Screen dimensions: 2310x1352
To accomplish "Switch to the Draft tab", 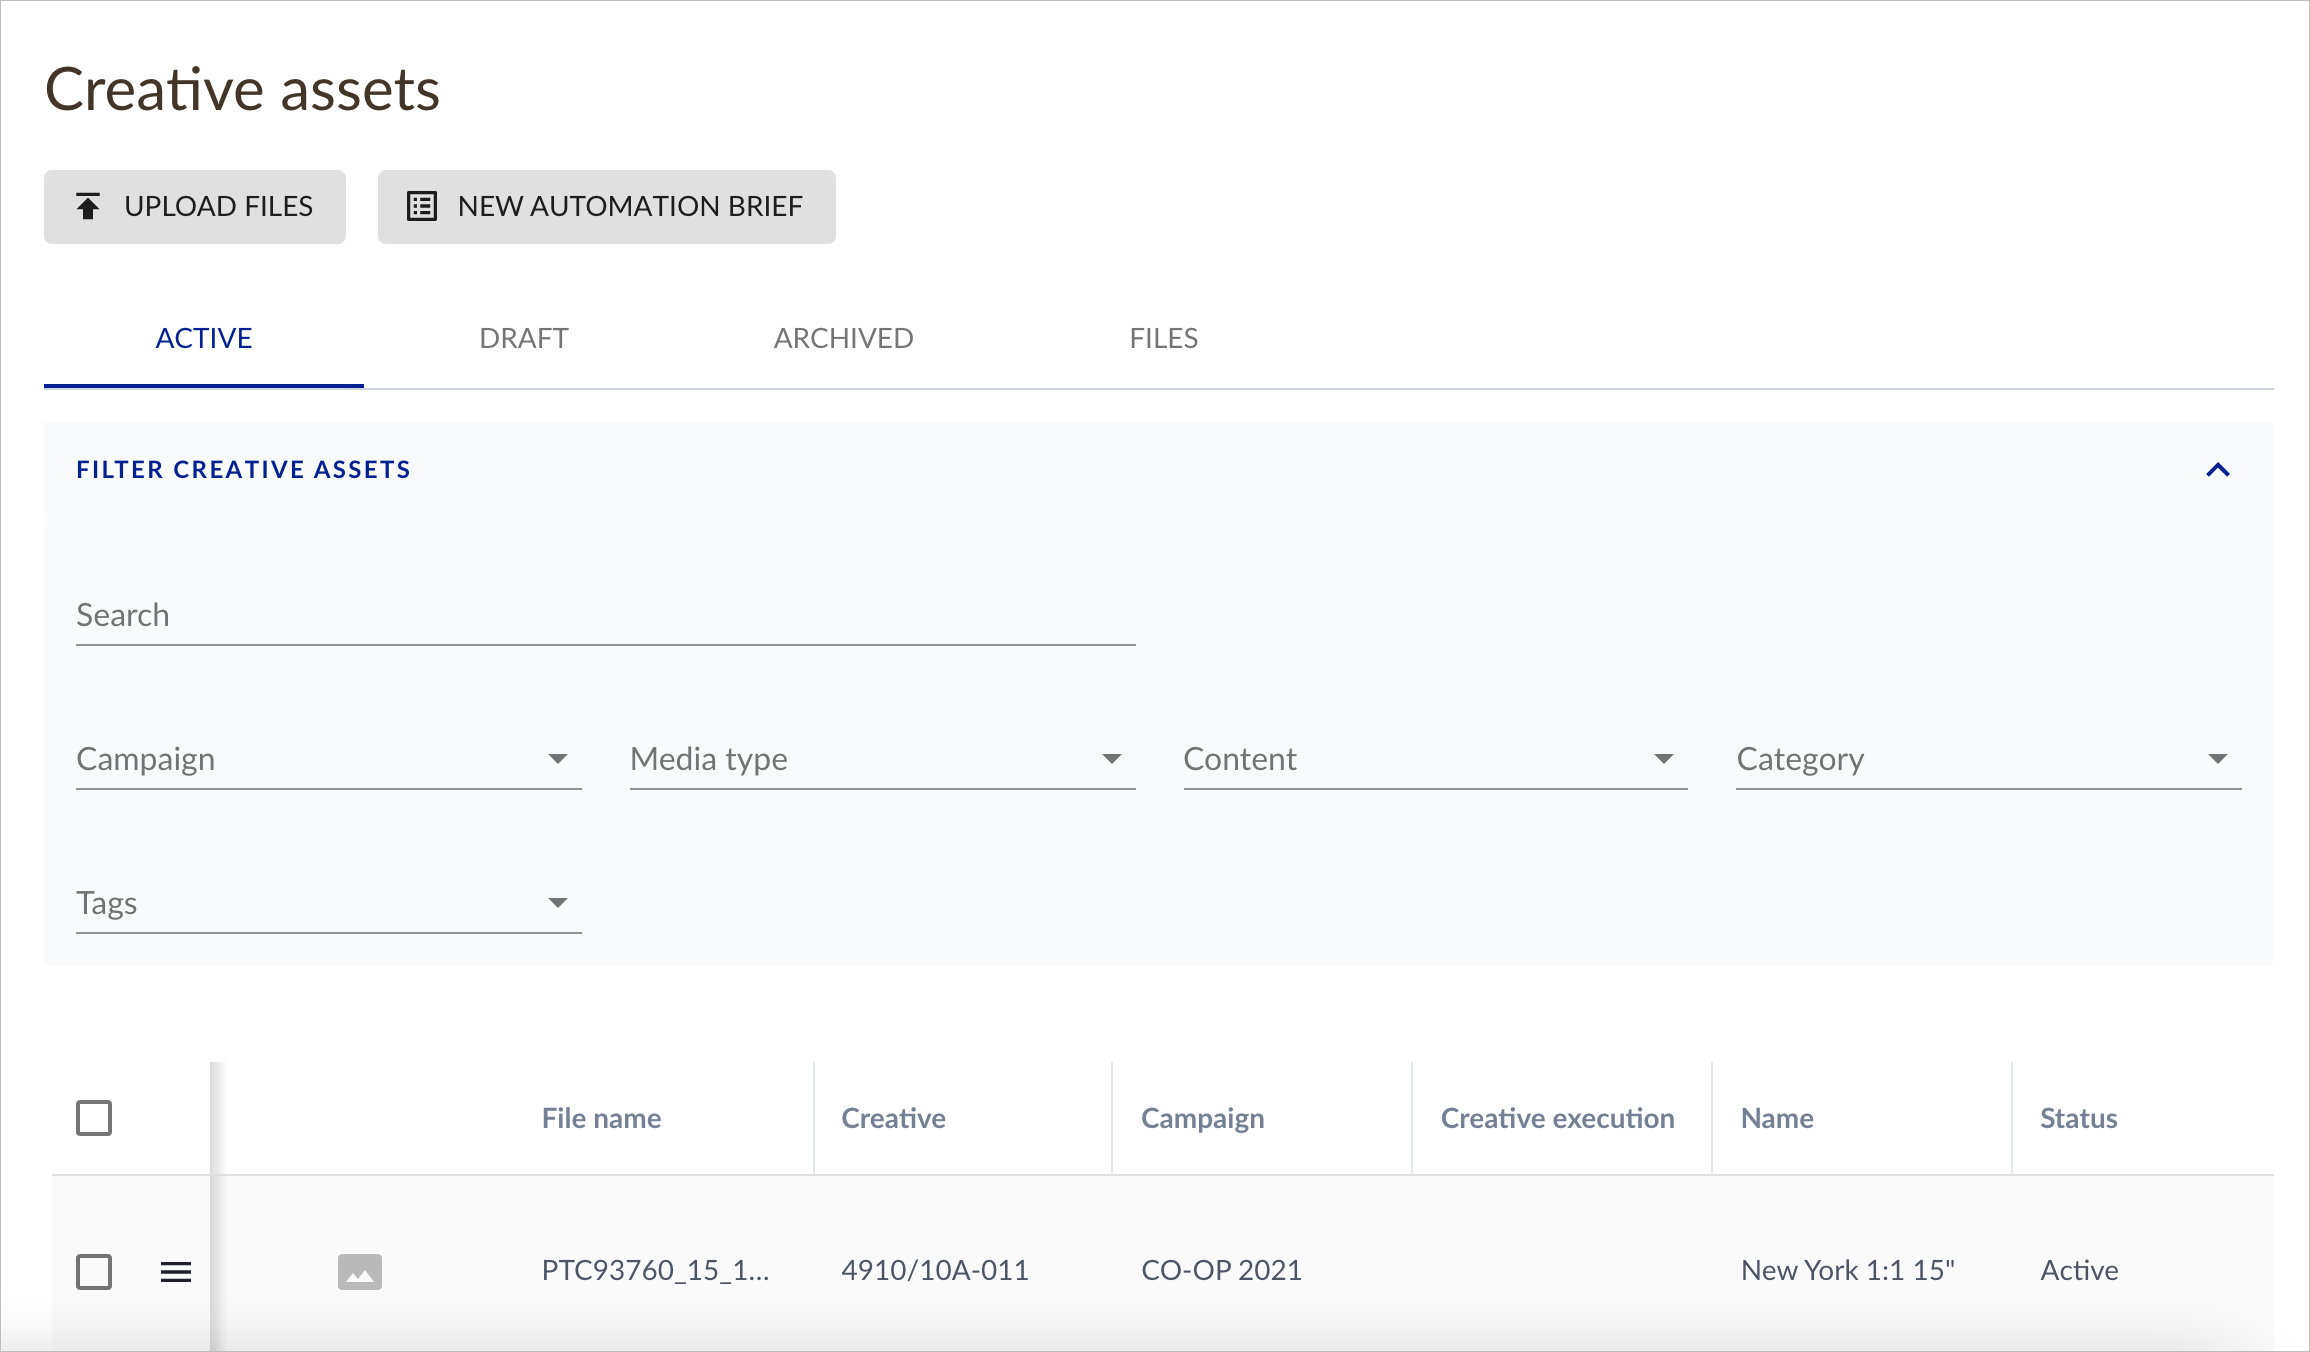I will [524, 338].
